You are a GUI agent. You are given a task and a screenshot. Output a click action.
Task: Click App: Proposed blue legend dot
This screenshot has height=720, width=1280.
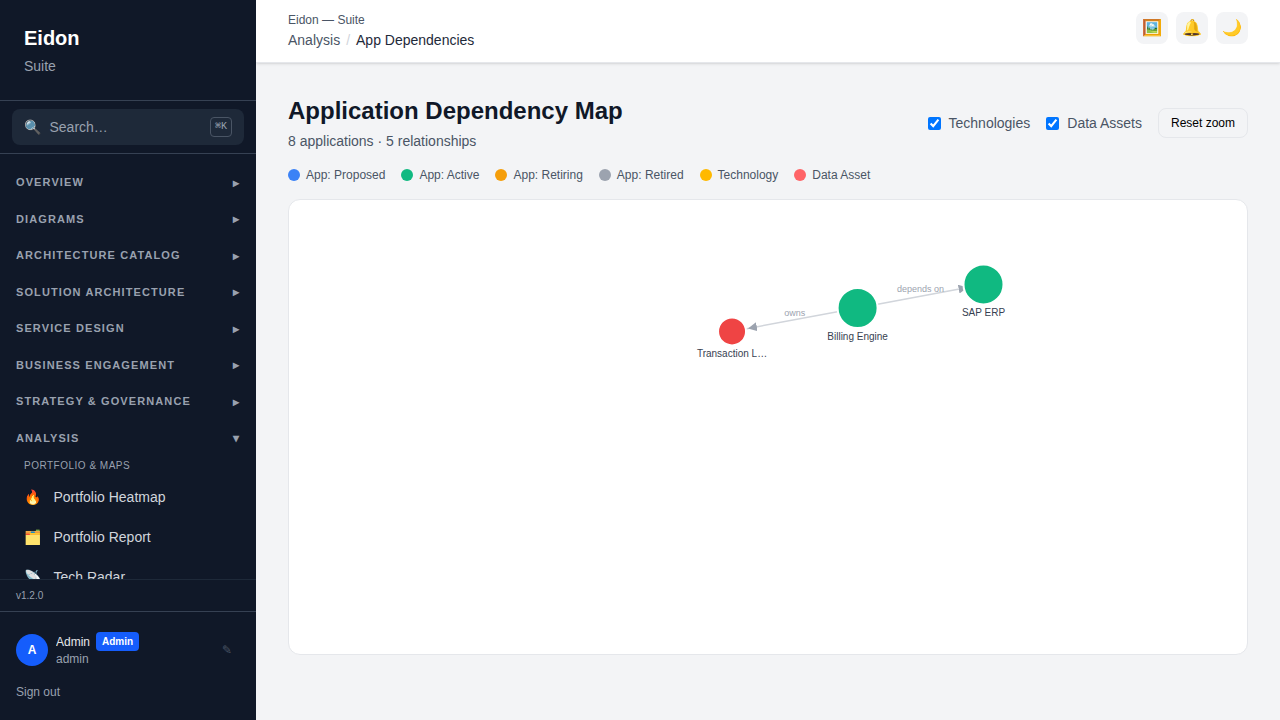coord(294,175)
